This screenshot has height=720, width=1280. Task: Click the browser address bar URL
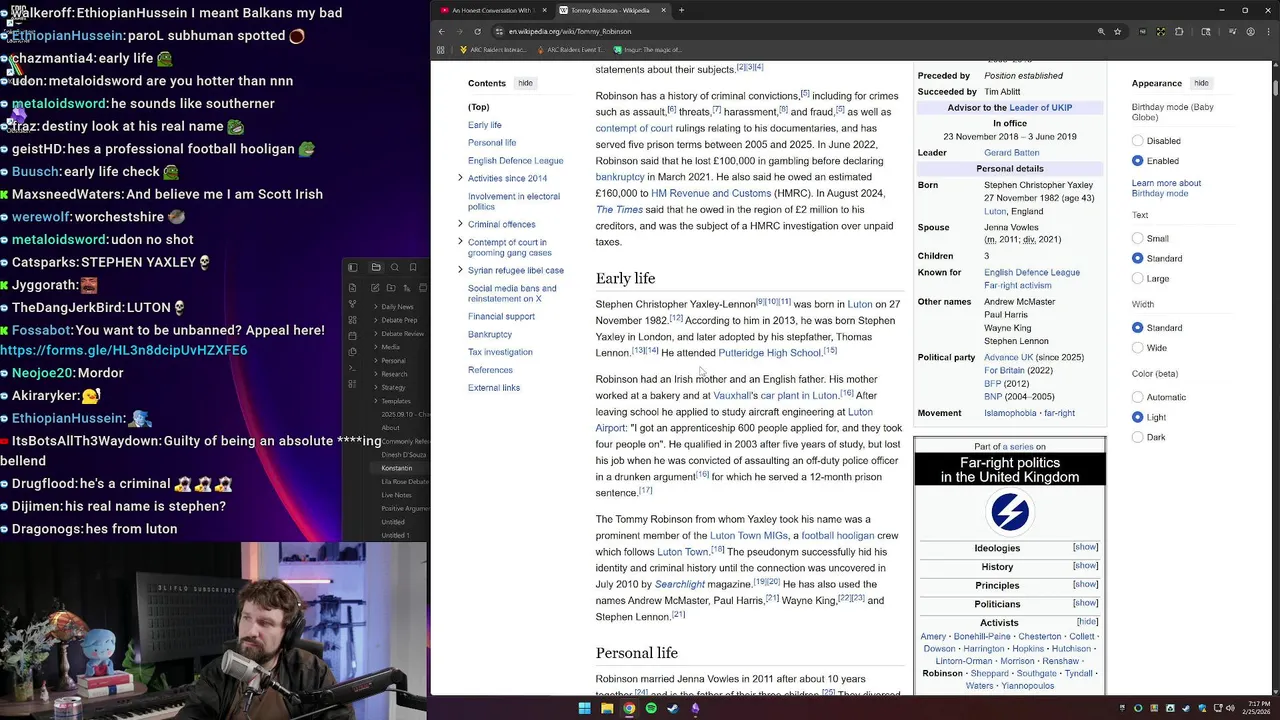coord(570,32)
